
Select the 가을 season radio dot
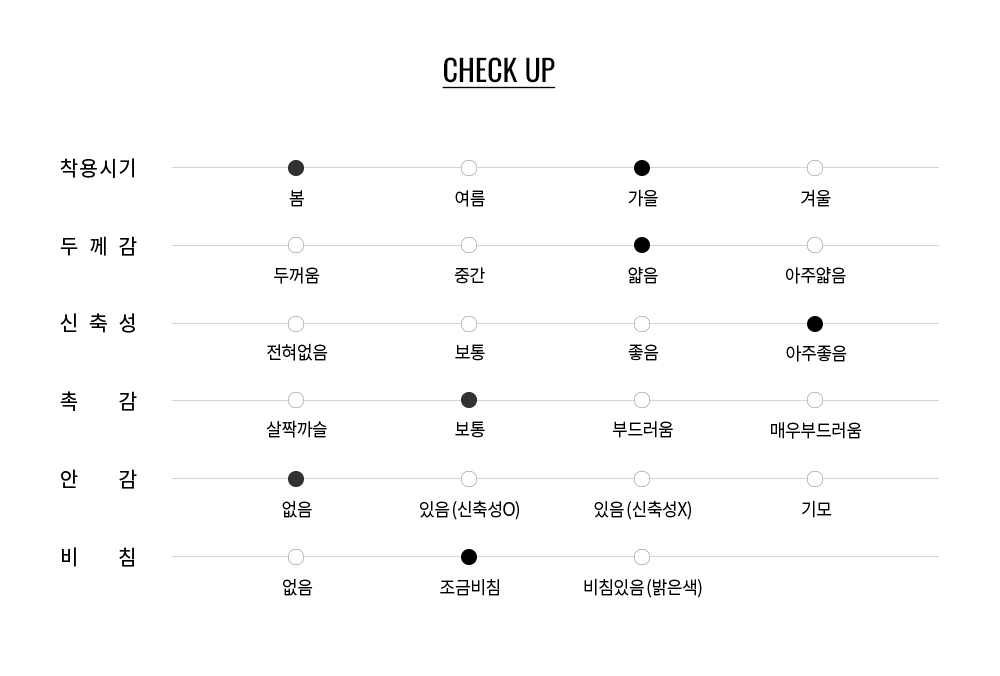pos(642,168)
